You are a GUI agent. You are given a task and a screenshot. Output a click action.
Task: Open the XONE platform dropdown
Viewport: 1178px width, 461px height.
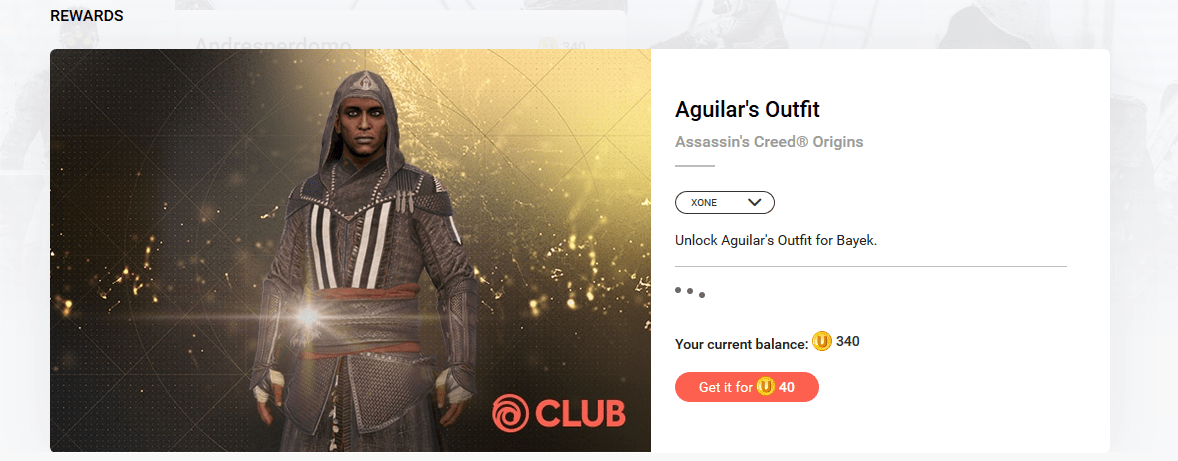[x=724, y=203]
